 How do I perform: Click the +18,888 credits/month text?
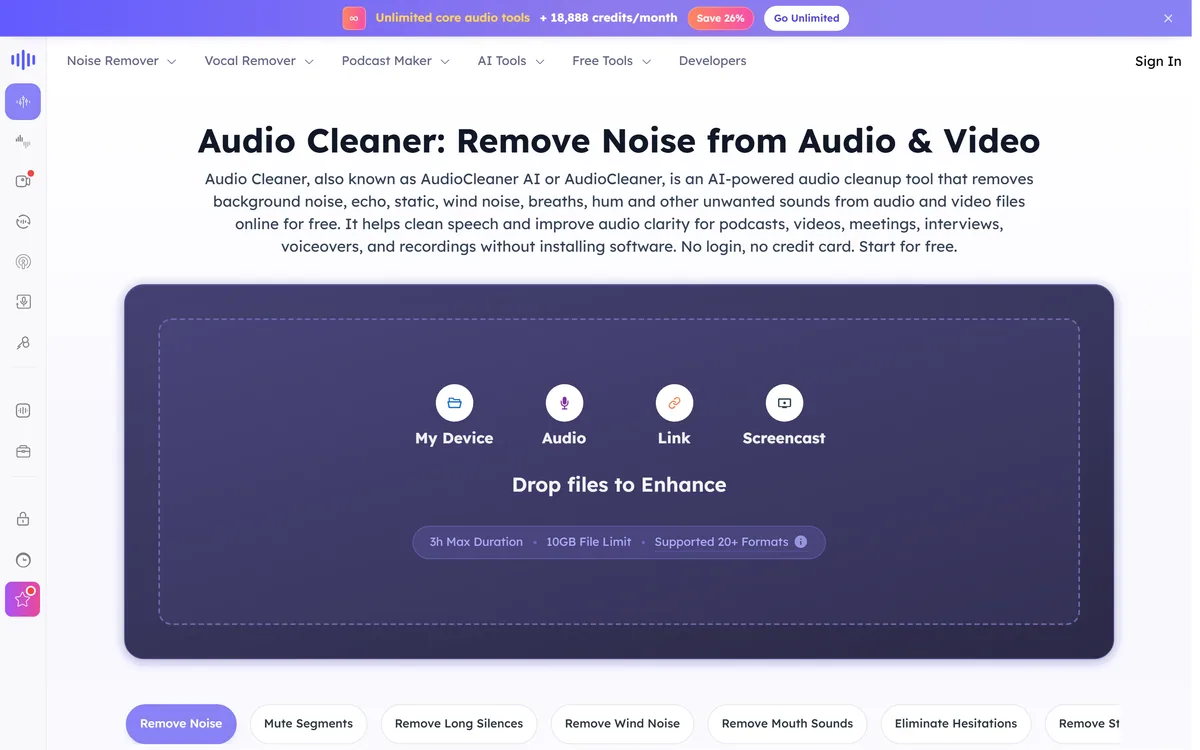(608, 18)
